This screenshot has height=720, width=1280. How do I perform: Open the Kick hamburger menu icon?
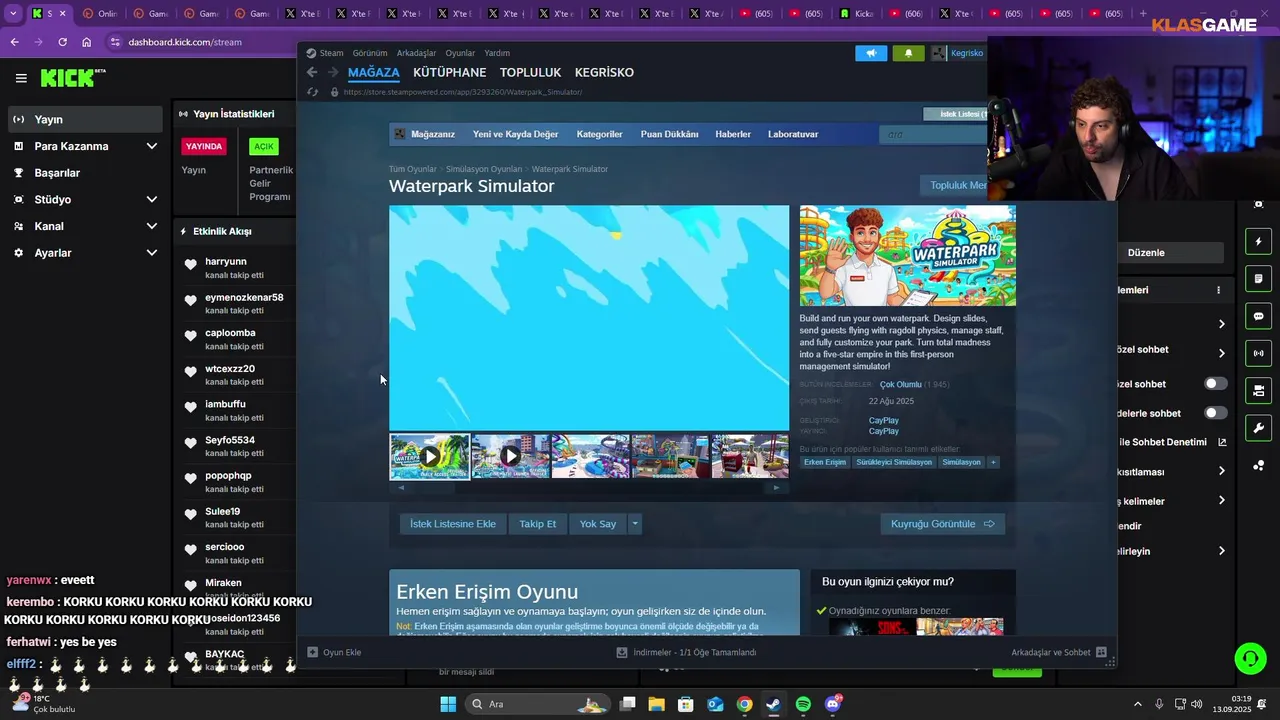pos(21,78)
